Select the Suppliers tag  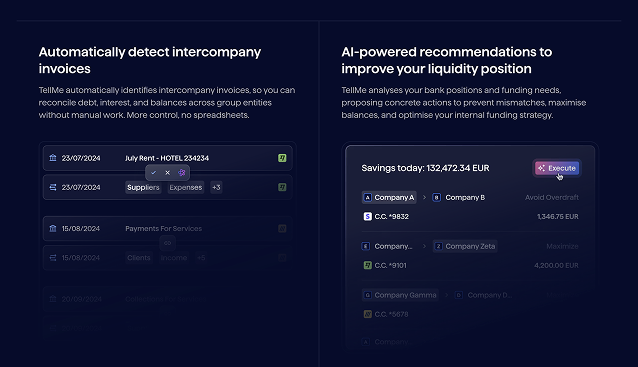143,188
